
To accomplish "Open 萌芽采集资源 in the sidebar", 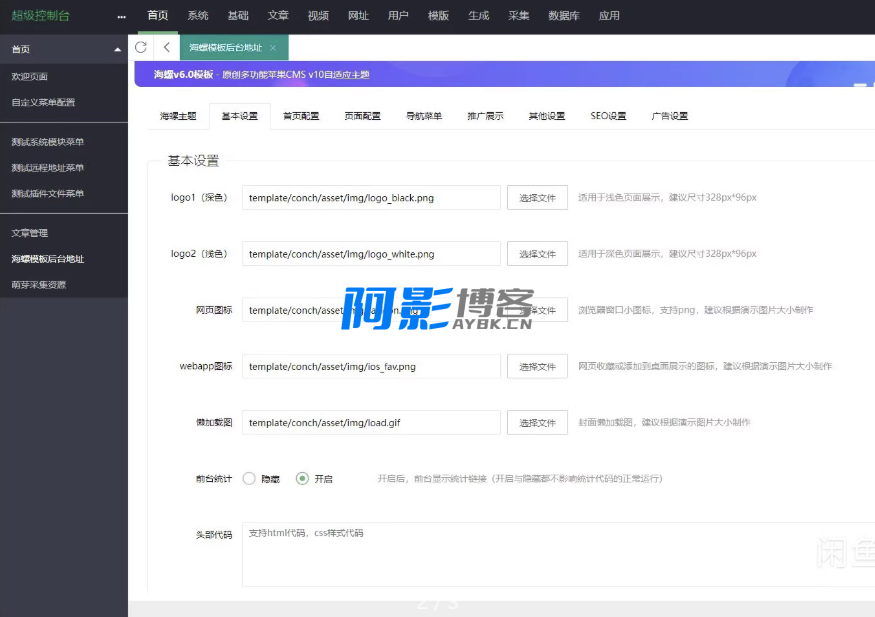I will pos(40,285).
